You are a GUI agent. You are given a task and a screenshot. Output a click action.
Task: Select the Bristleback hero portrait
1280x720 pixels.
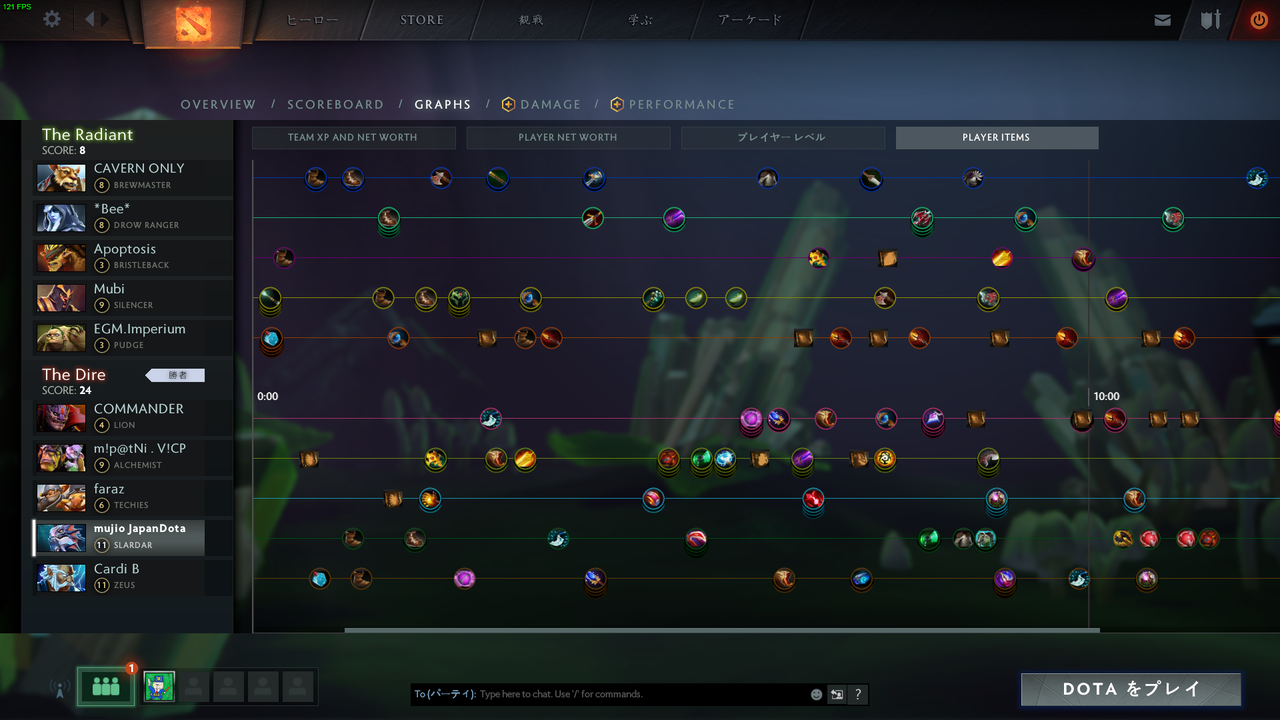click(x=61, y=257)
